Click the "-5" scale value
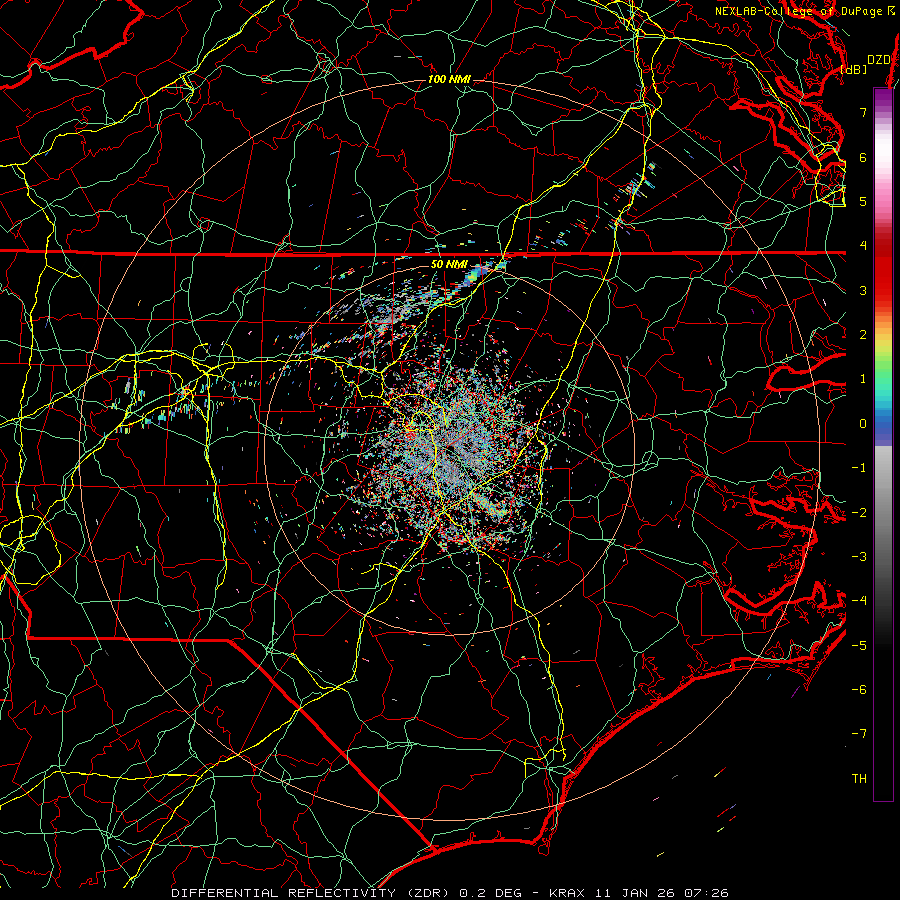 (859, 646)
